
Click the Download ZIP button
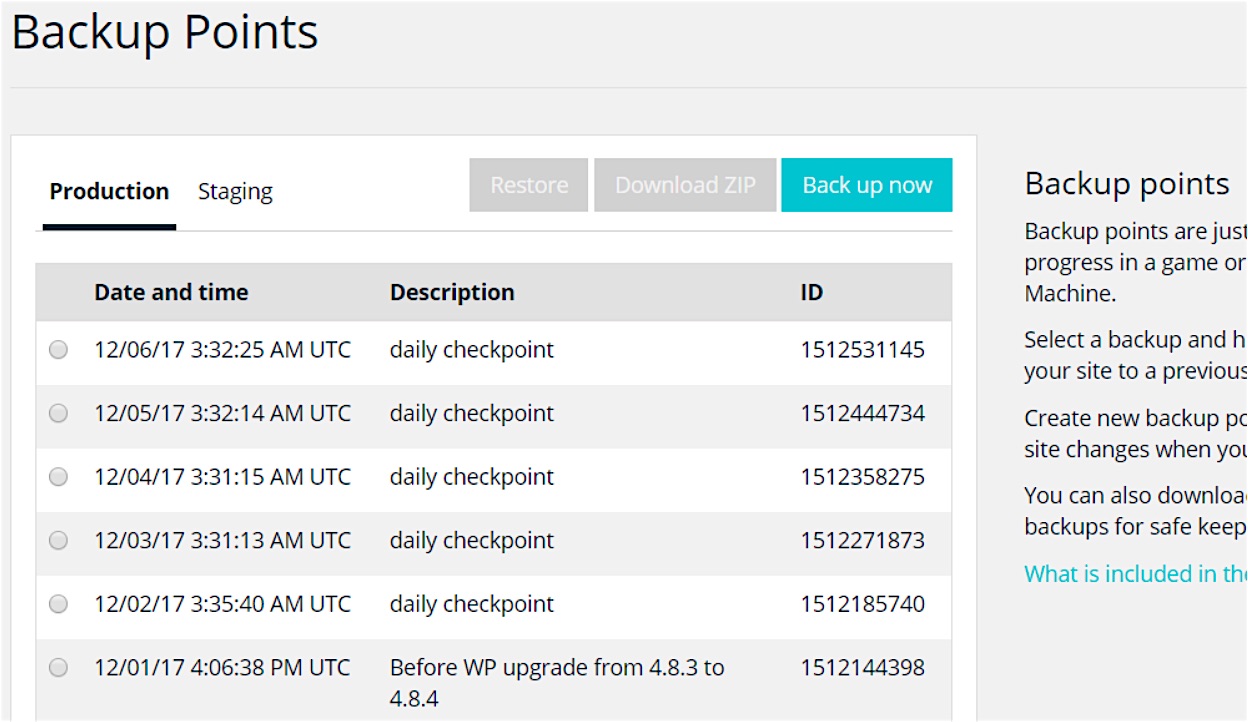[685, 185]
